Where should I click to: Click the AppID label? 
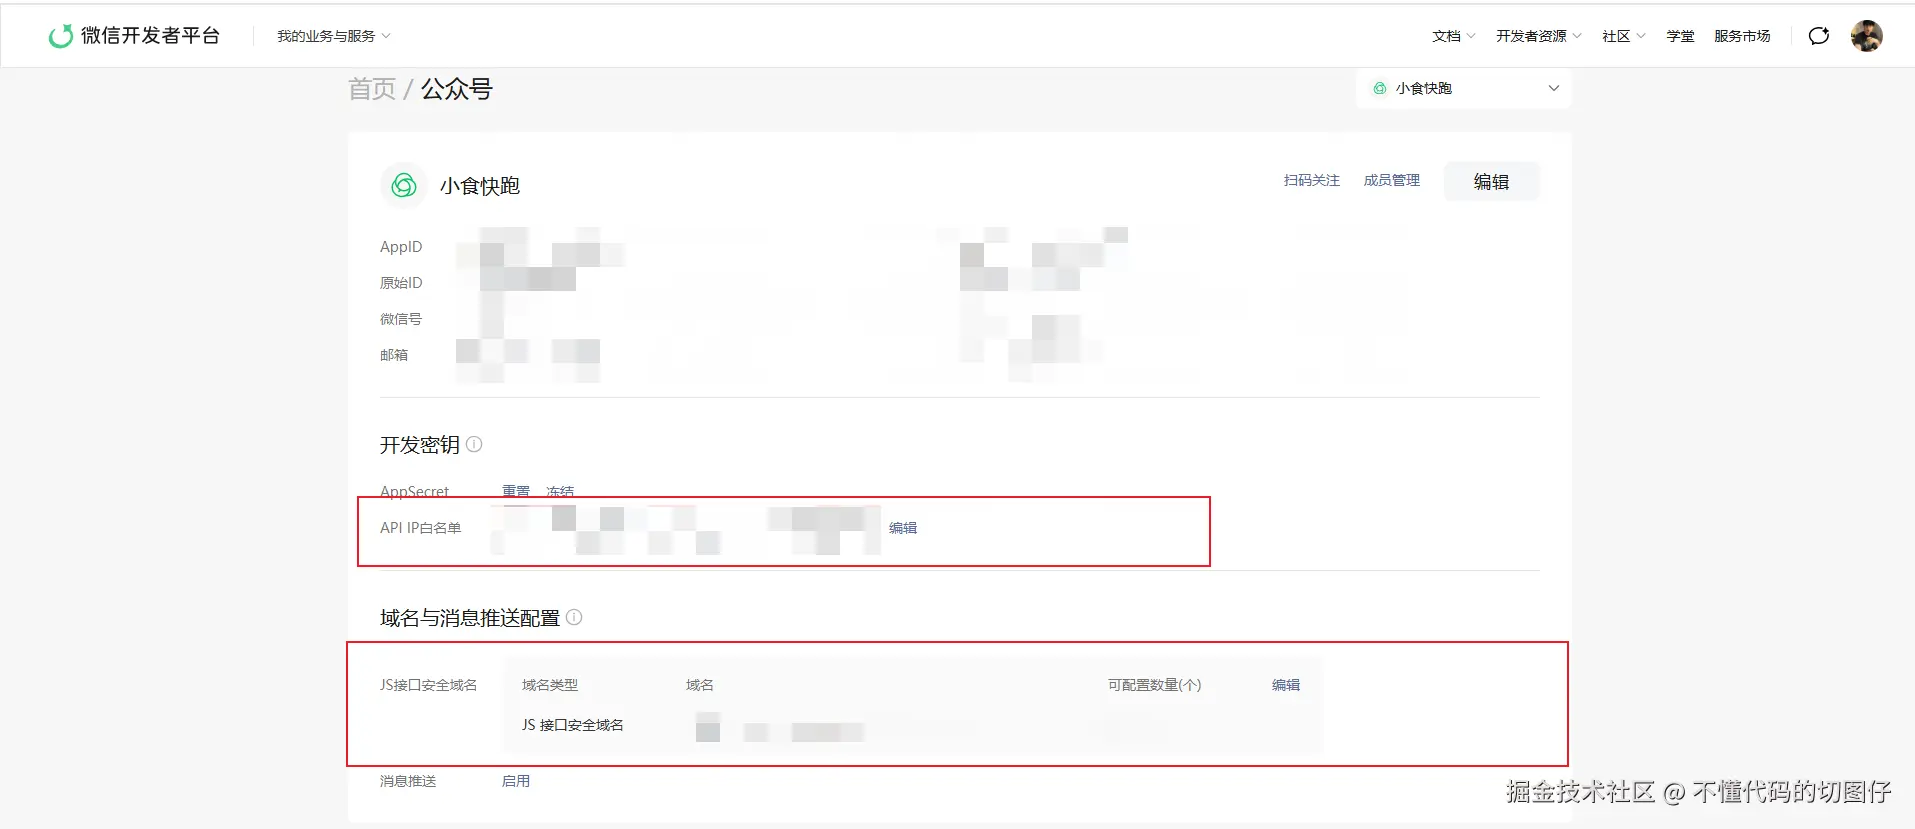pos(401,247)
